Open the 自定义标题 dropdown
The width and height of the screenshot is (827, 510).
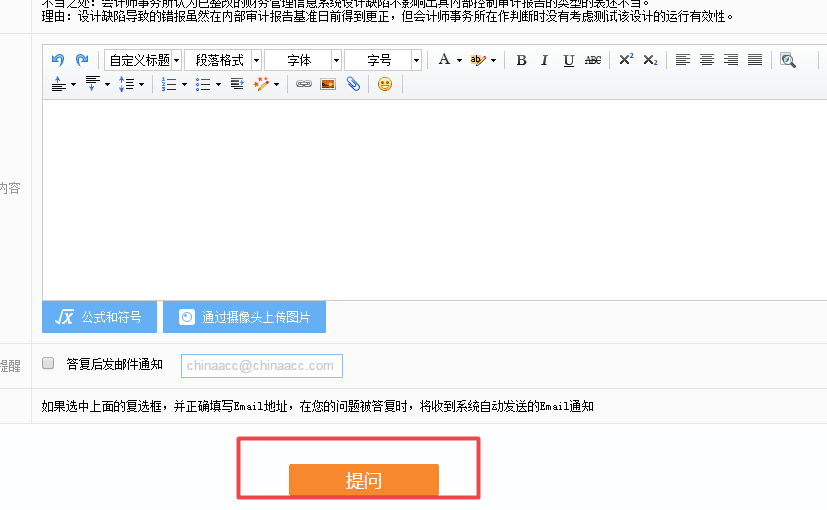tap(143, 60)
